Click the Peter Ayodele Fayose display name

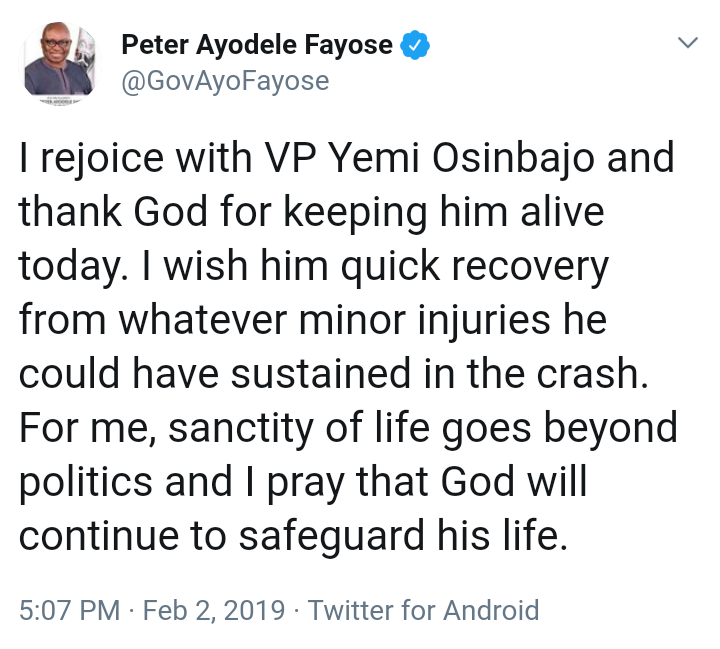tap(258, 45)
